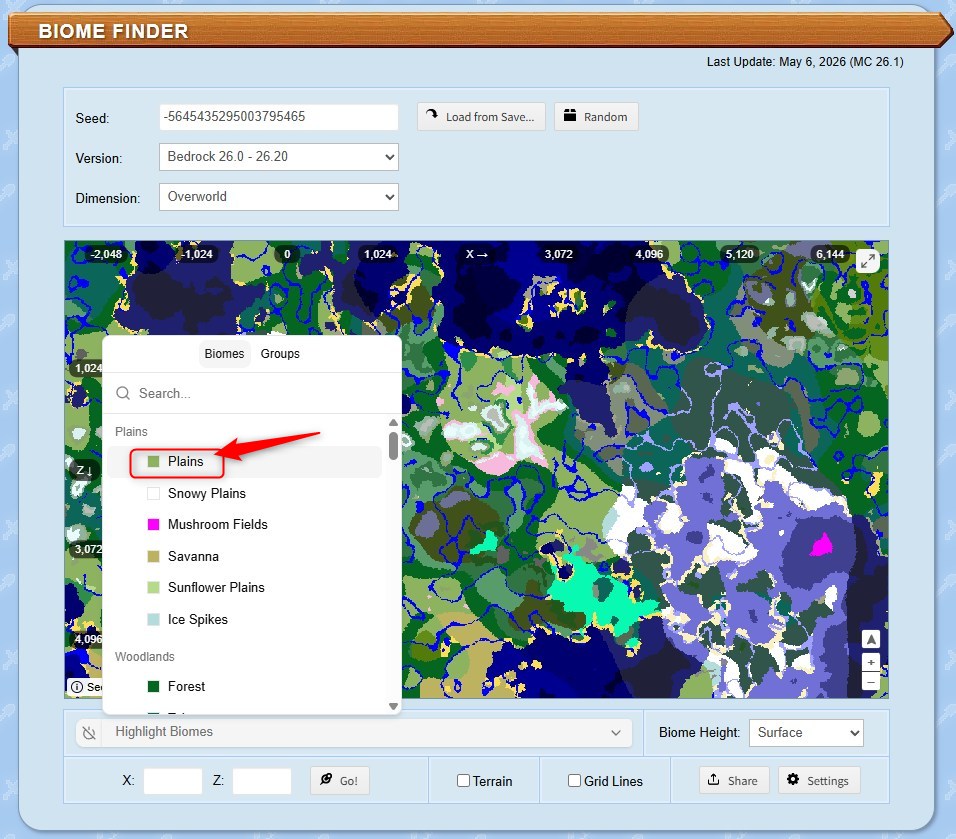The width and height of the screenshot is (956, 839).
Task: Switch to the Groups tab
Action: tap(280, 354)
